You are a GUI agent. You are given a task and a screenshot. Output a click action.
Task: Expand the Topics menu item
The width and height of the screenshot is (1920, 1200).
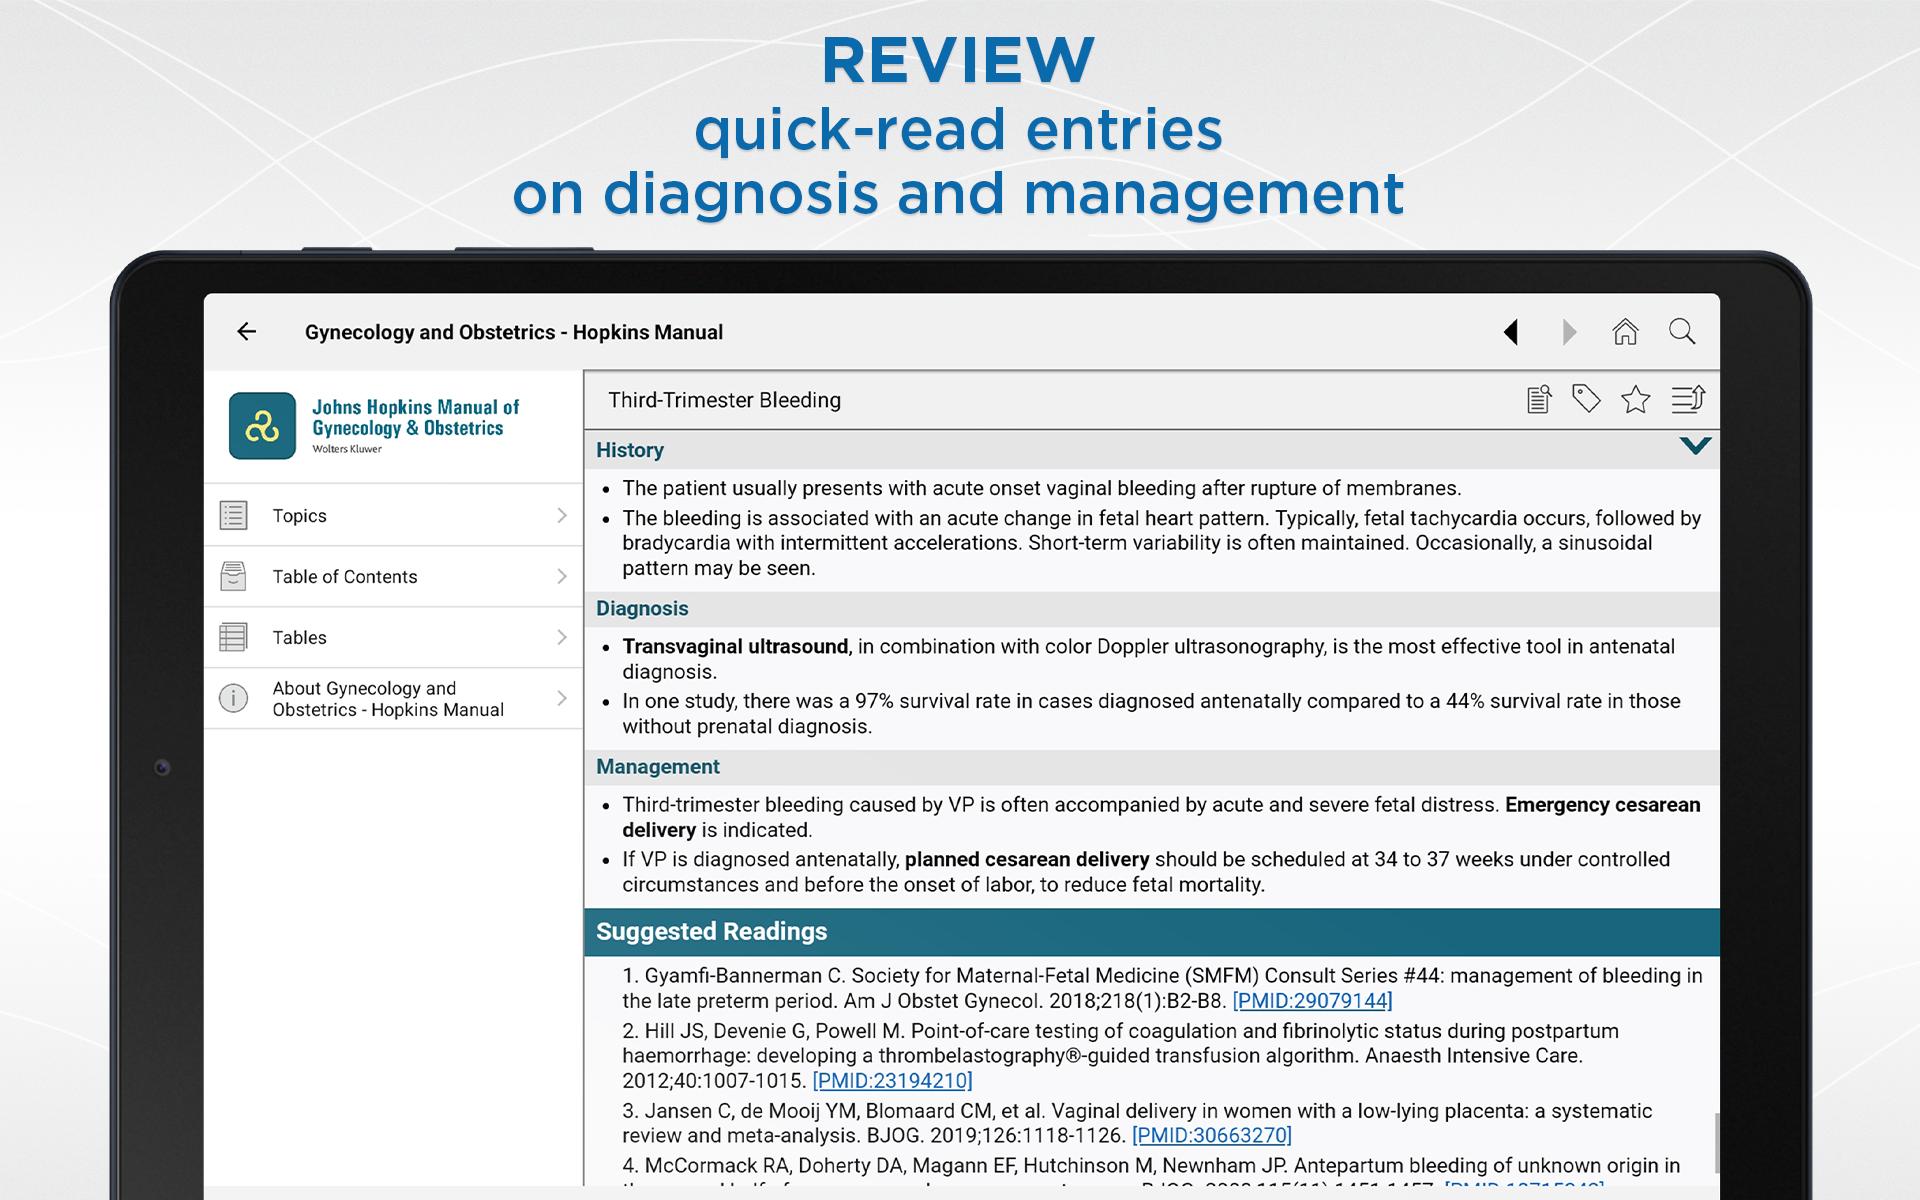[300, 516]
